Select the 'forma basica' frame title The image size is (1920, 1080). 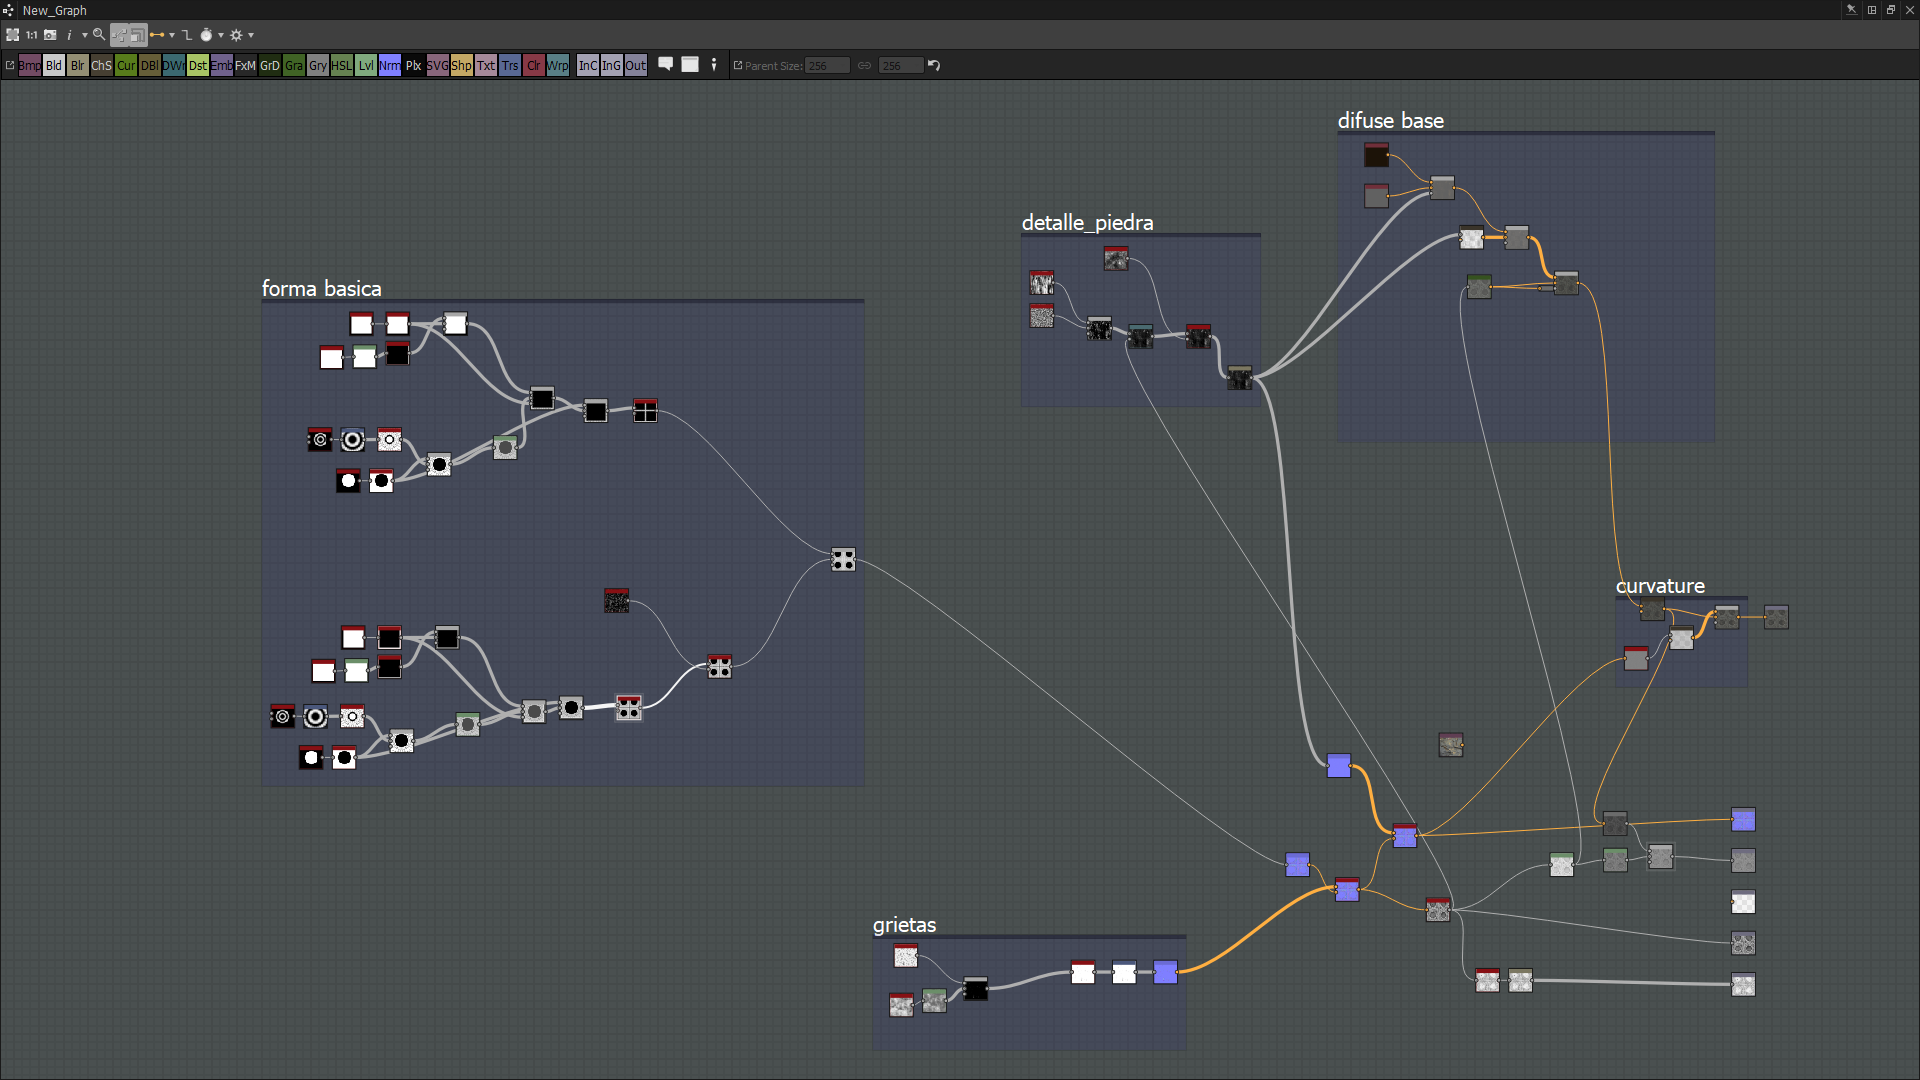point(322,289)
